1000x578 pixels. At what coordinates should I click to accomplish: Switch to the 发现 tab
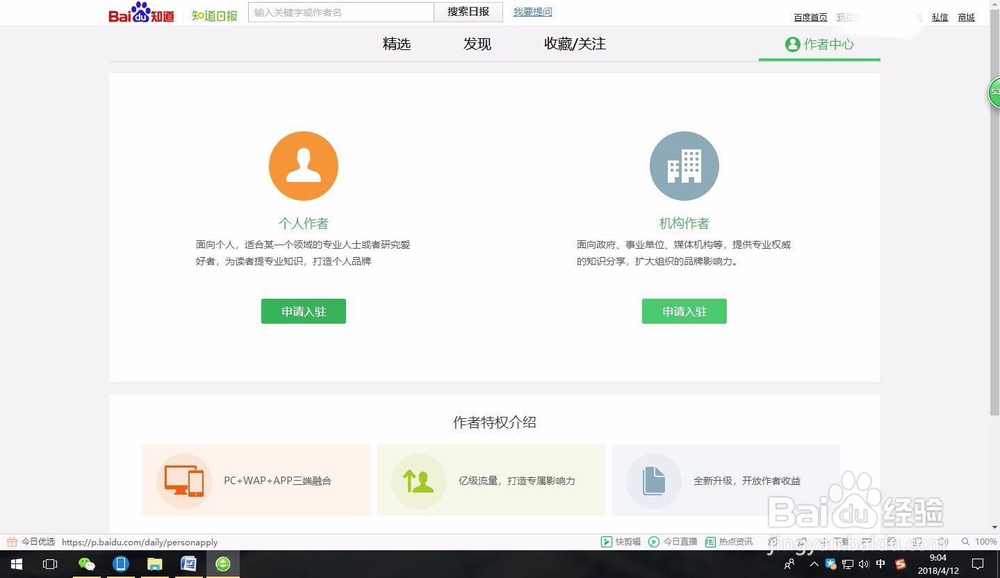pos(477,44)
